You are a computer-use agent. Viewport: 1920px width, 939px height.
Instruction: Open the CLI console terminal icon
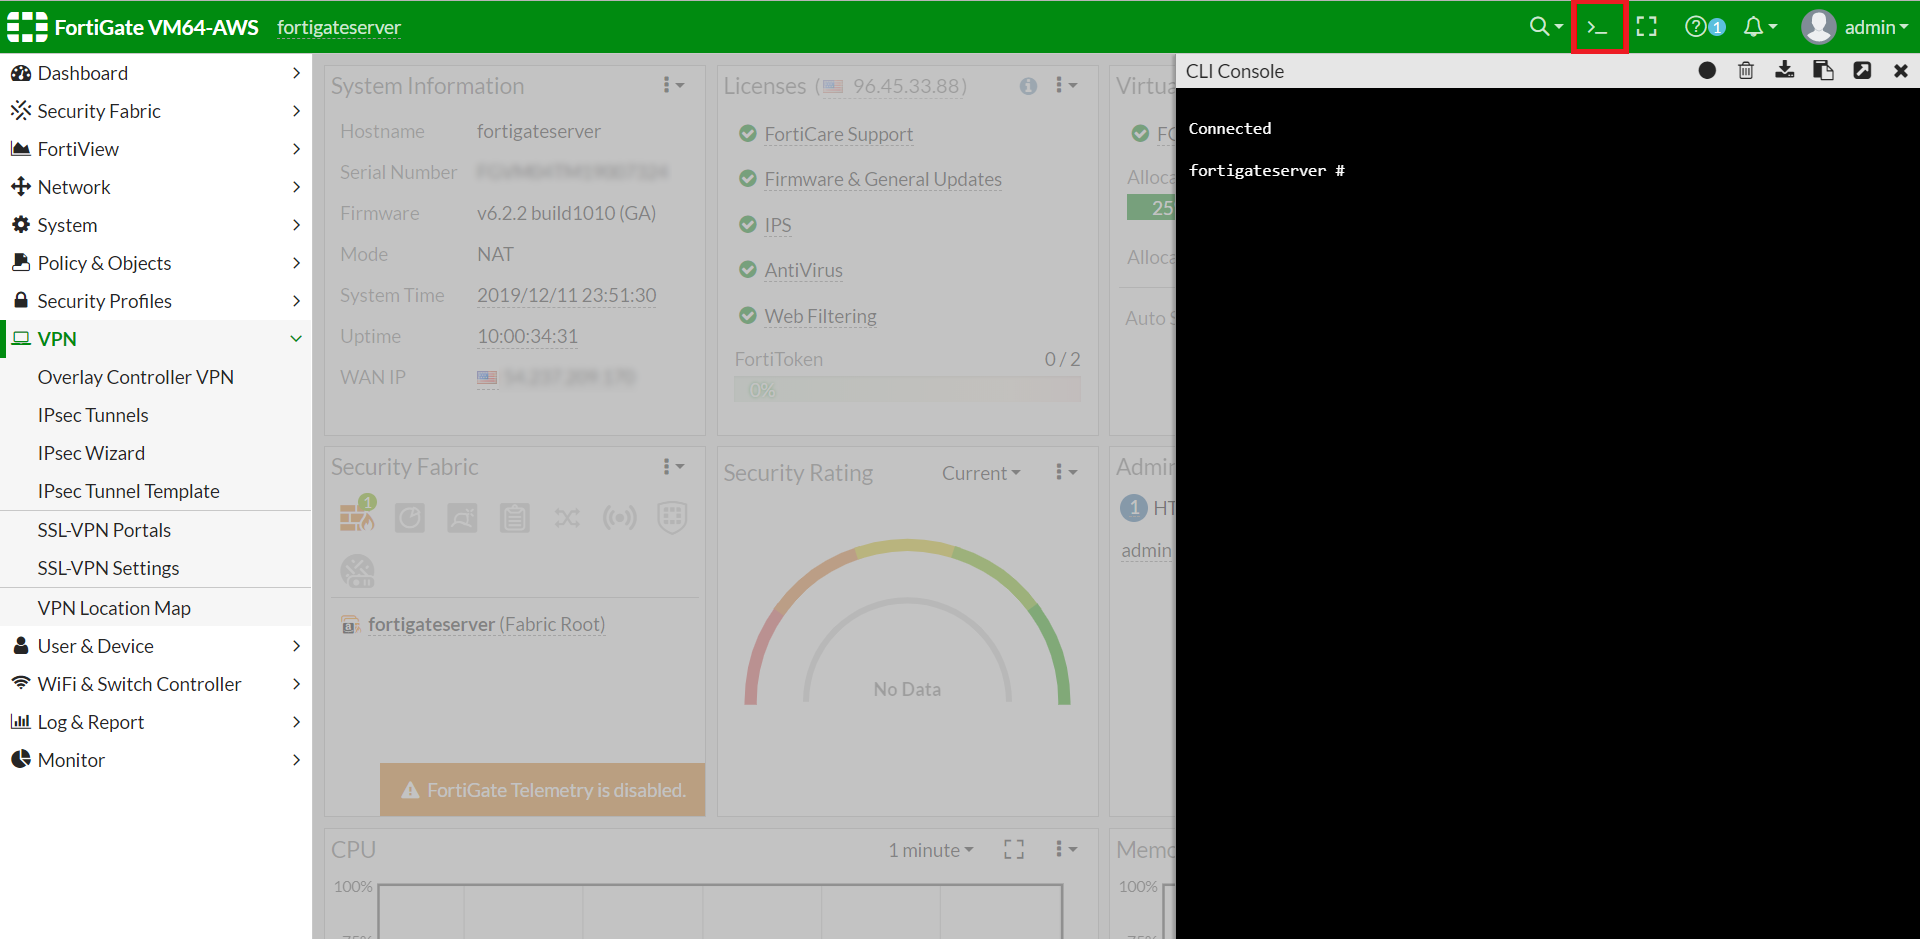pyautogui.click(x=1598, y=27)
